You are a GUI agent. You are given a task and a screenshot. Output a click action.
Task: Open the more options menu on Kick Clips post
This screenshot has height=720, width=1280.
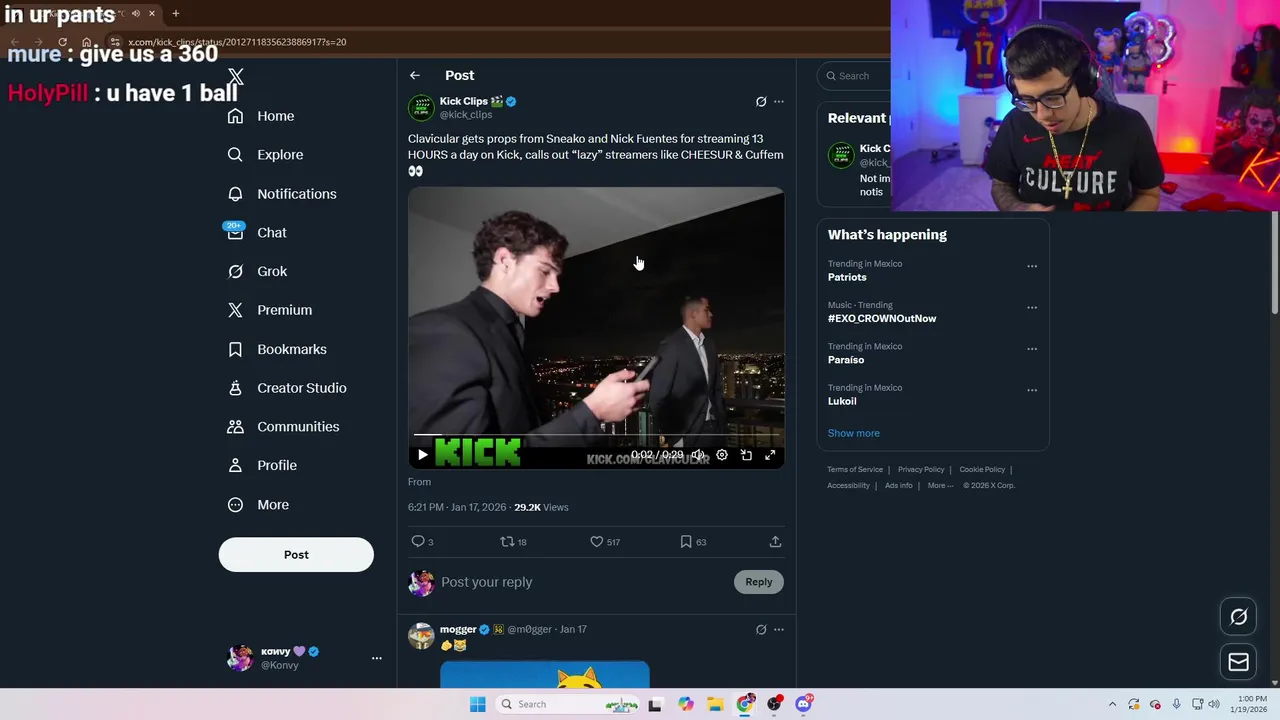pyautogui.click(x=779, y=102)
